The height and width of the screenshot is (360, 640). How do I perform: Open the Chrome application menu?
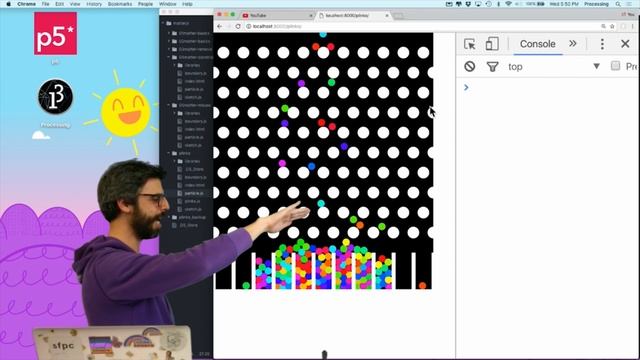click(x=27, y=4)
